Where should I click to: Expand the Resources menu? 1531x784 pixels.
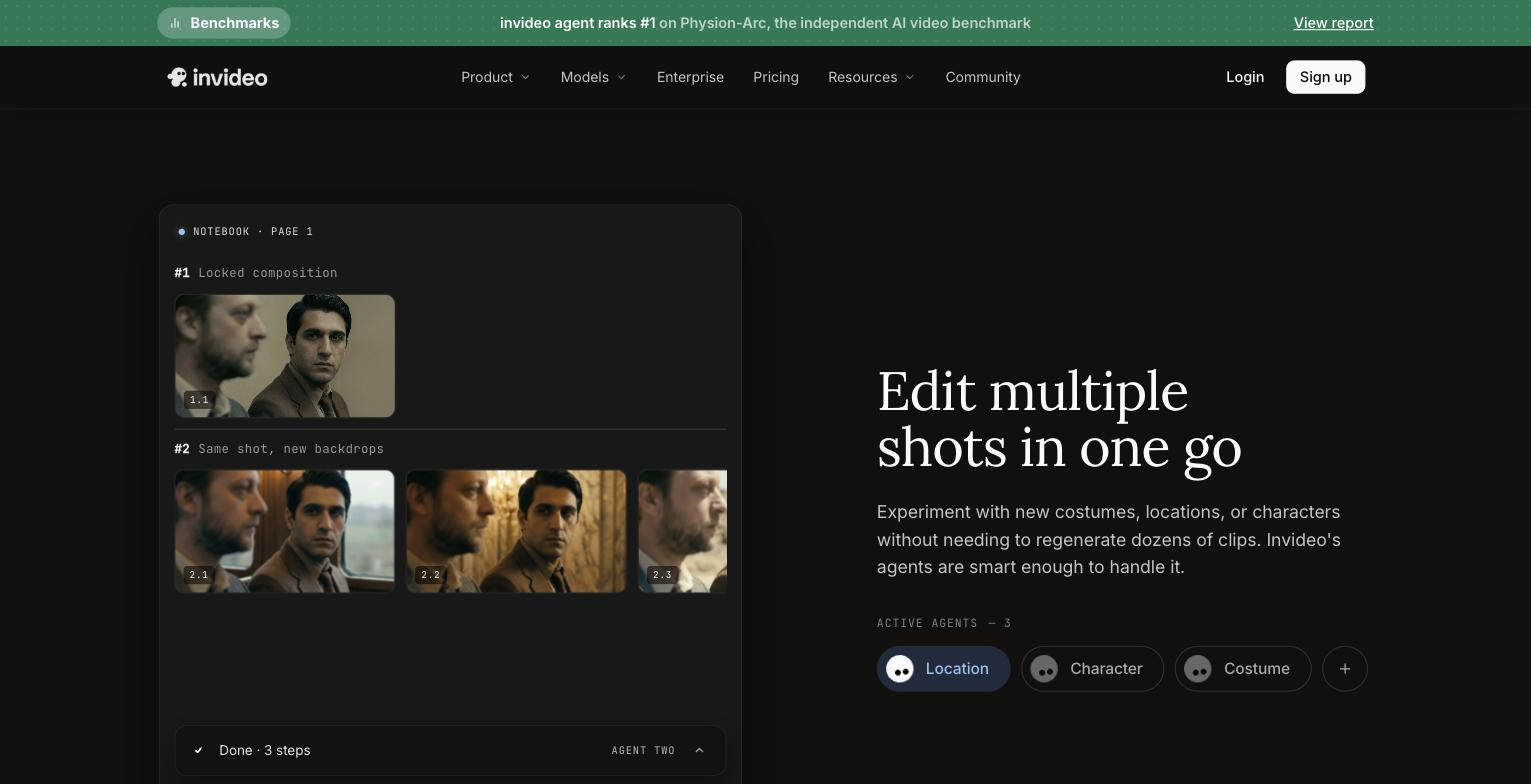871,77
